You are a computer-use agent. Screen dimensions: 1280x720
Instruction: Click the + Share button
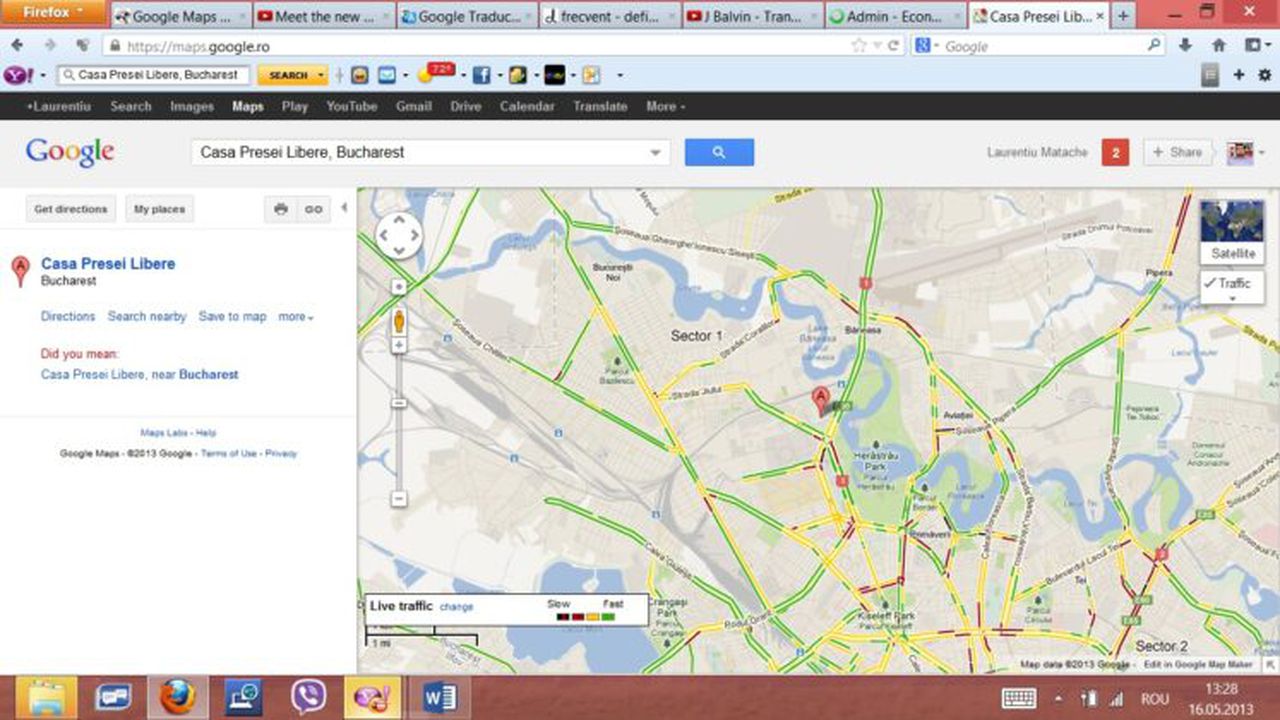(x=1178, y=152)
